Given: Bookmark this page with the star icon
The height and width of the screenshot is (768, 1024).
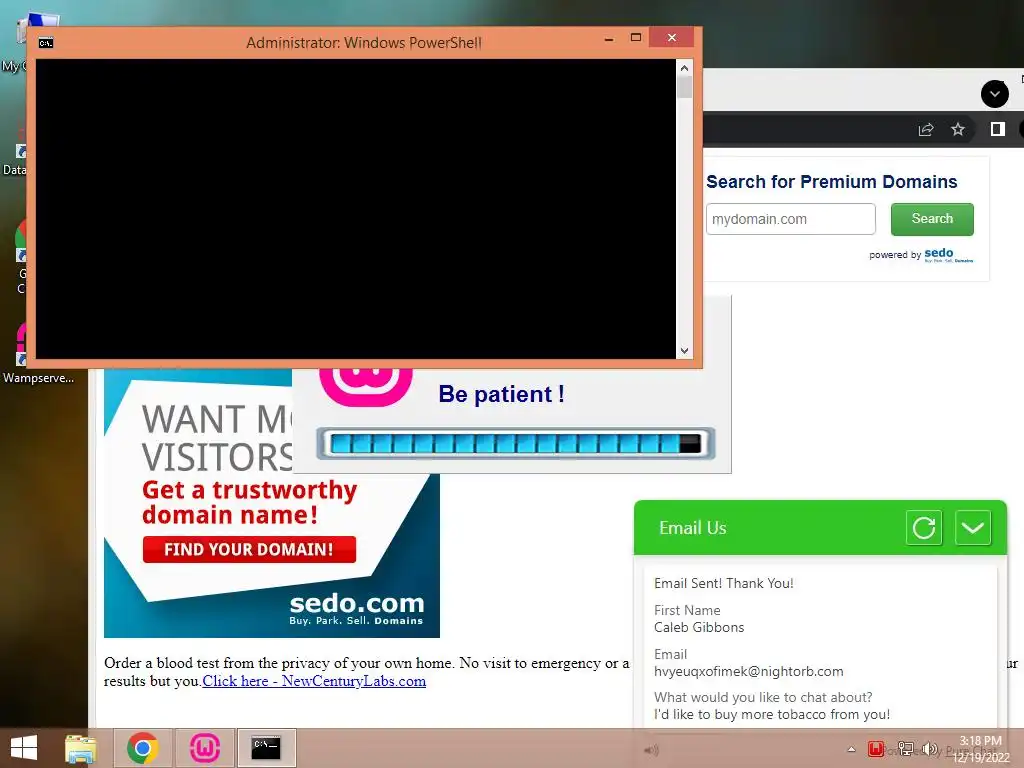Looking at the screenshot, I should 957,129.
